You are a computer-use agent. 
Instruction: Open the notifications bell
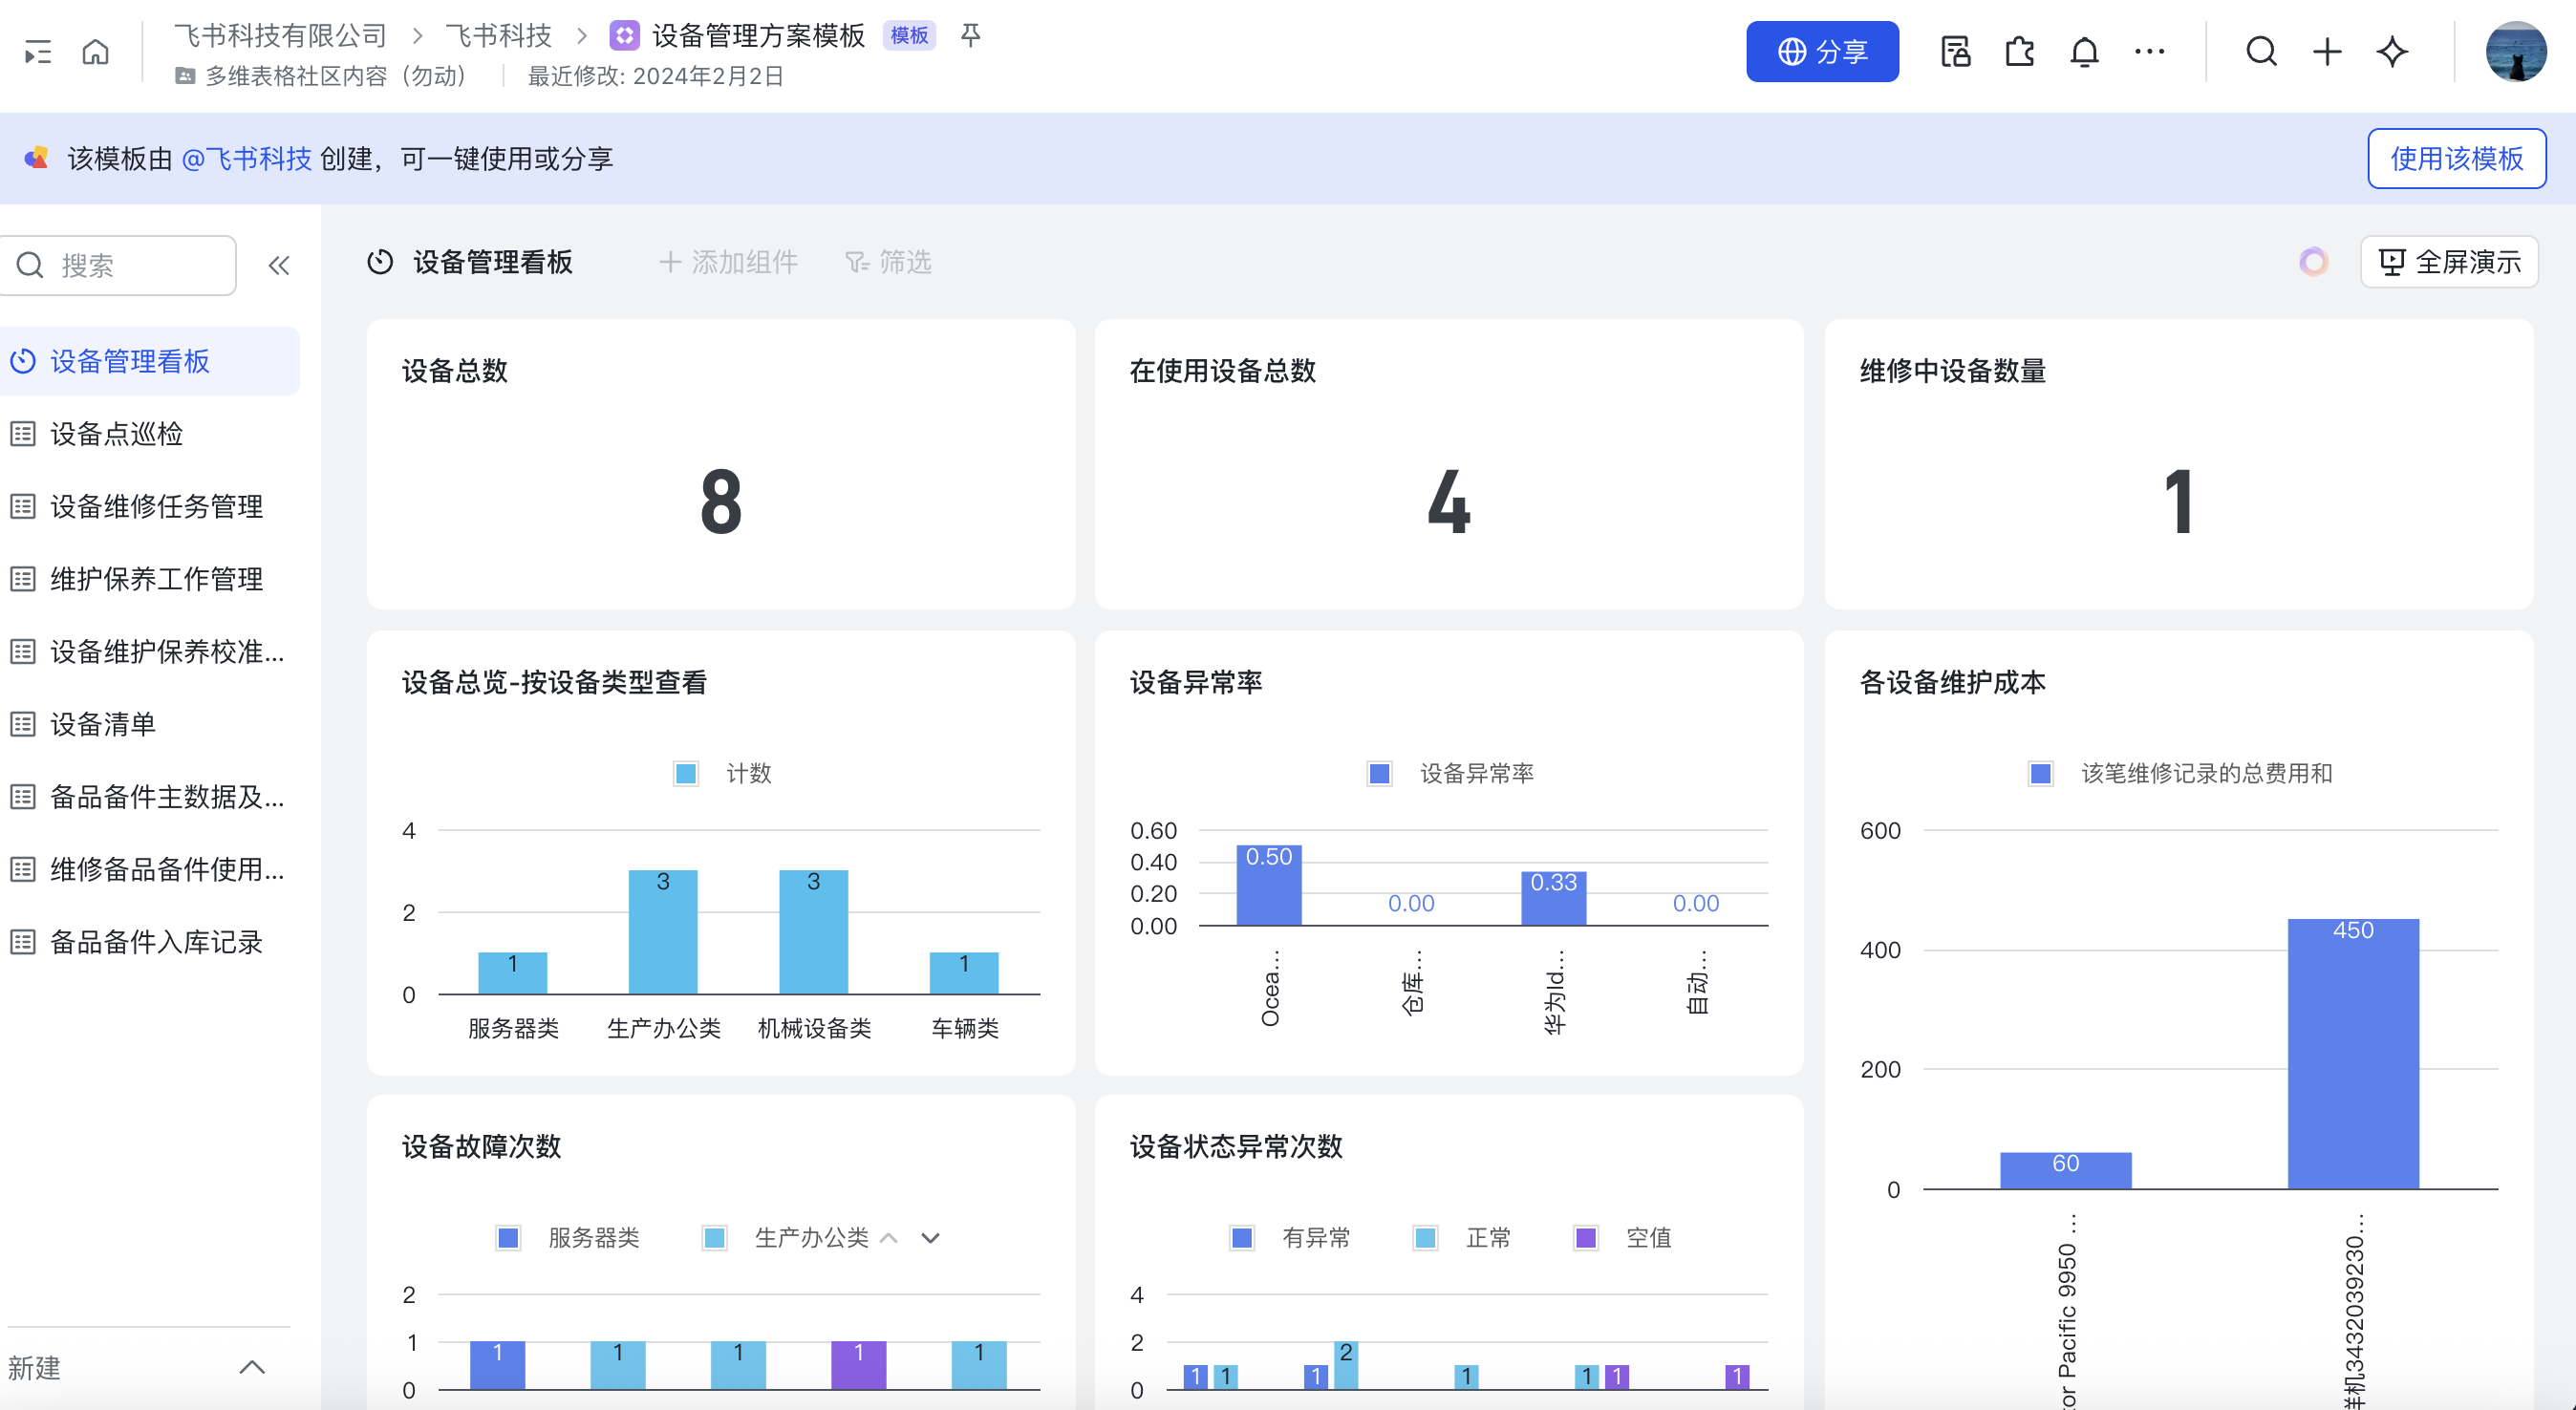[x=2084, y=51]
